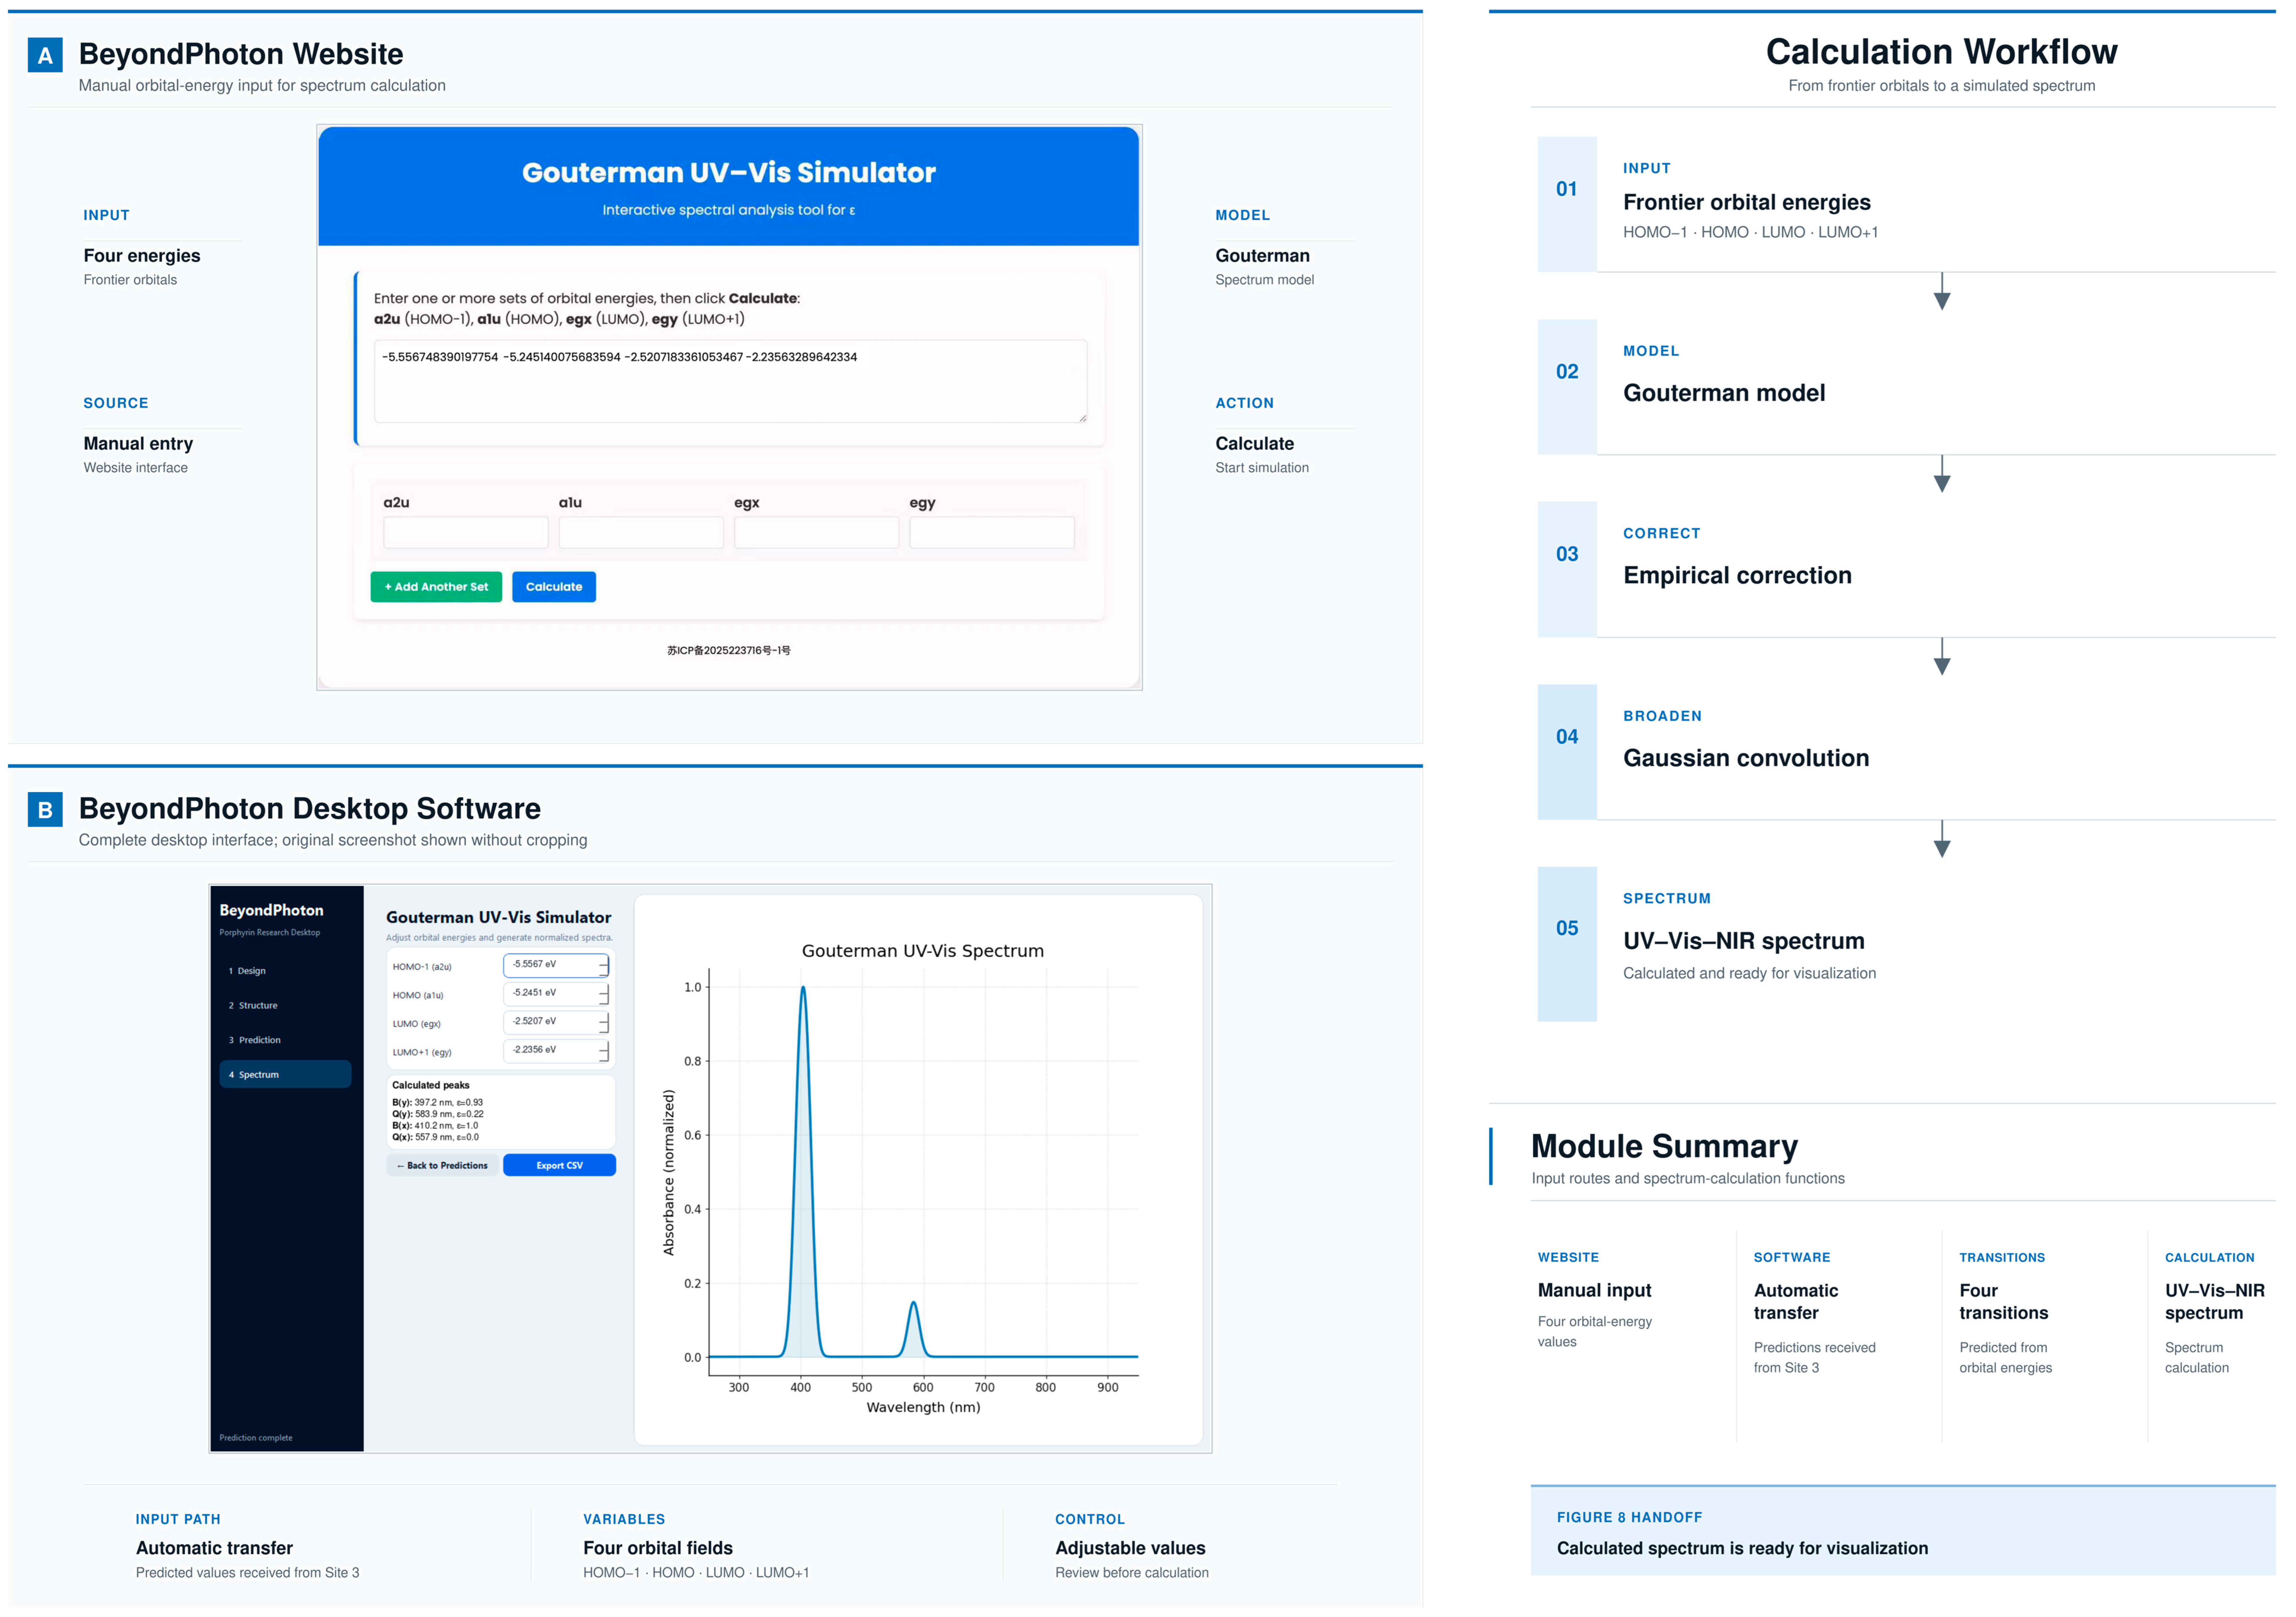This screenshot has height=1617, width=2296.
Task: Click the blue Calculate button
Action: [x=554, y=587]
